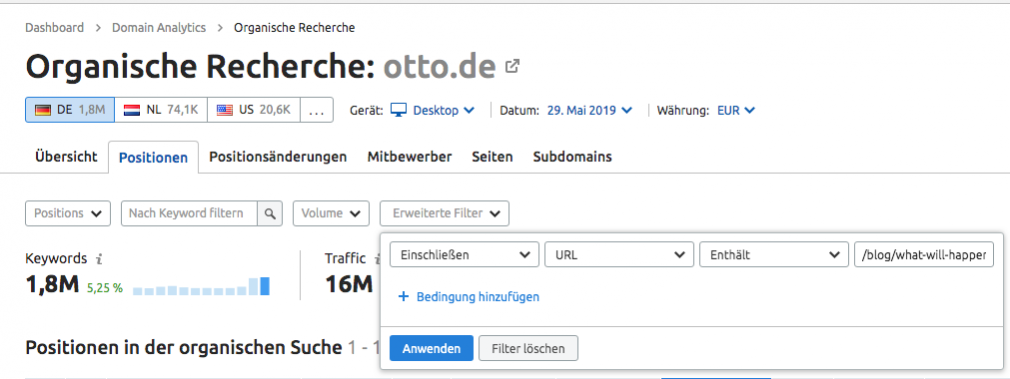Image resolution: width=1010 pixels, height=379 pixels.
Task: Click the Anwenden button
Action: (x=432, y=348)
